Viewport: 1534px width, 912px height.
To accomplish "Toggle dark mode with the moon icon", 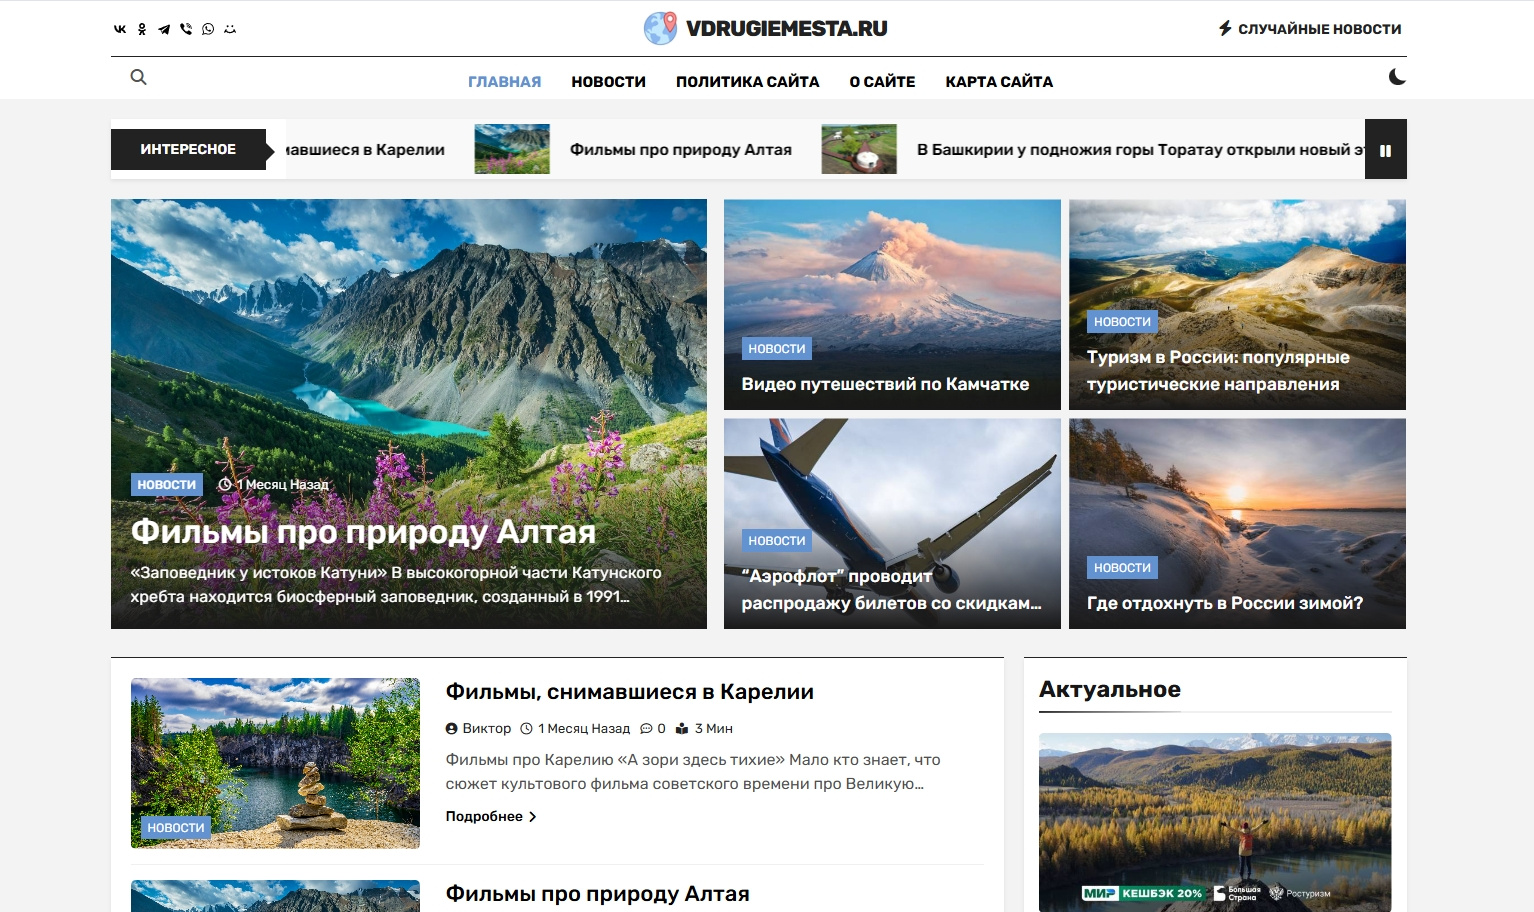I will click(1397, 77).
